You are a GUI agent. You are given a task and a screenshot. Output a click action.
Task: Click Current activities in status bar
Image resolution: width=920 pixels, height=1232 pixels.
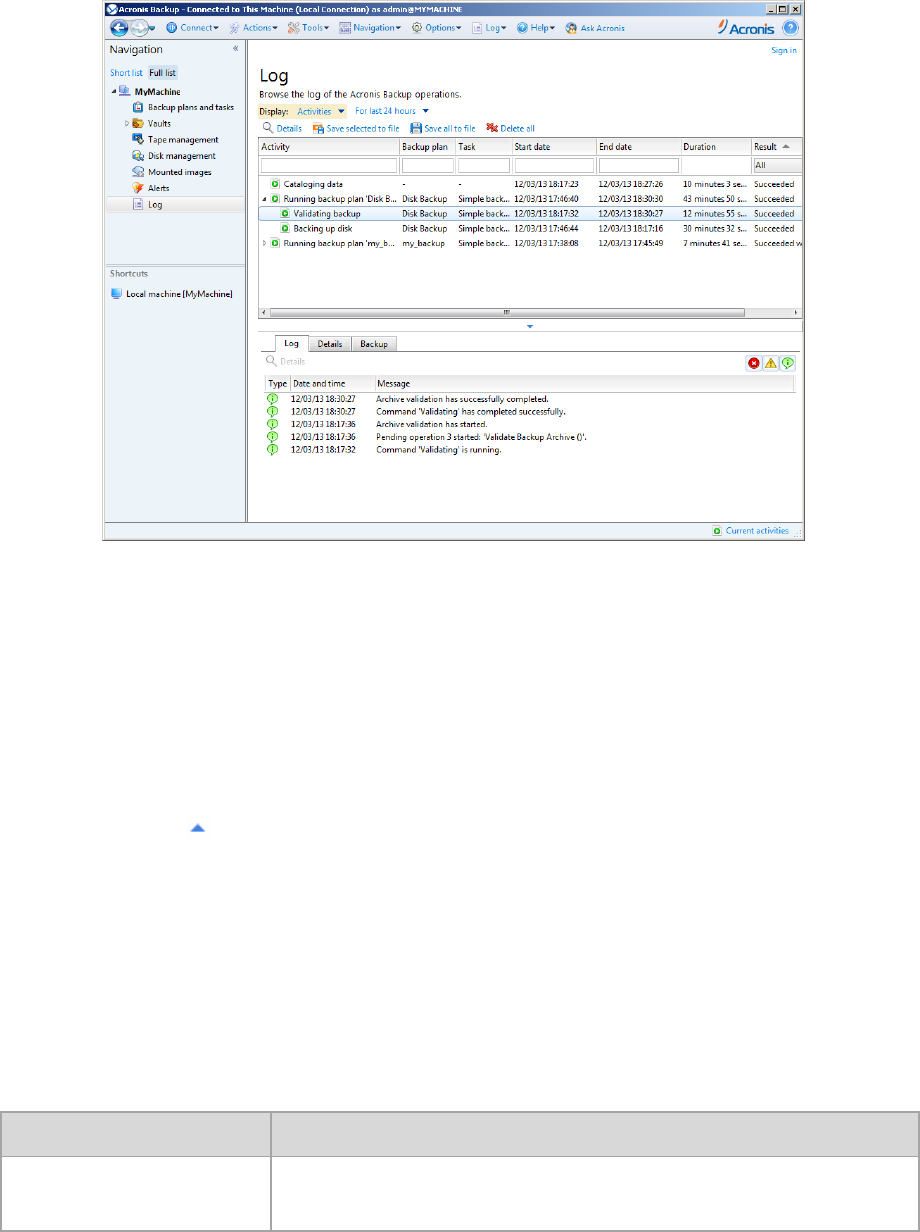tap(750, 531)
